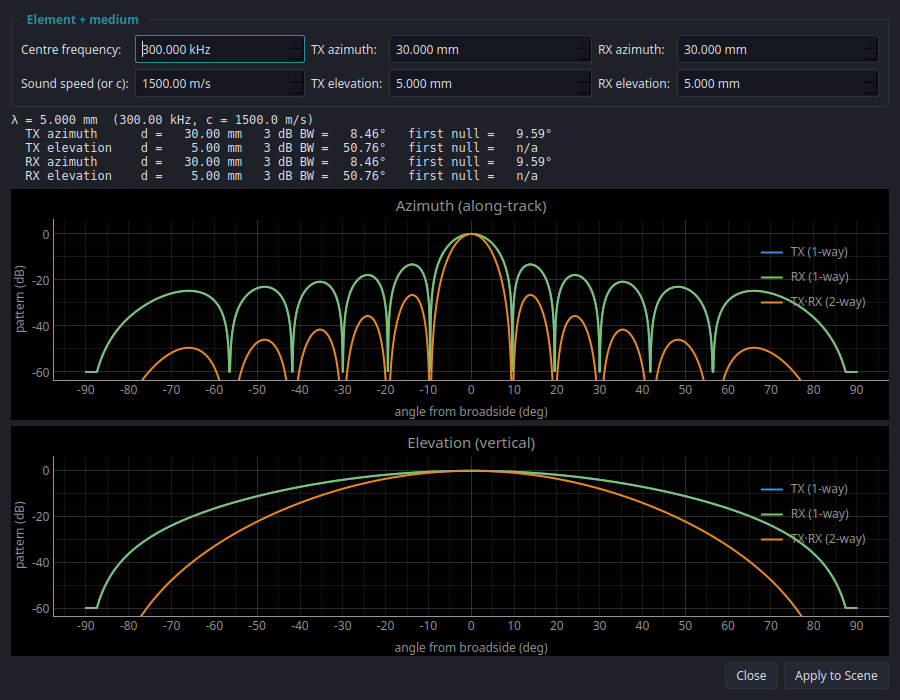This screenshot has height=700, width=900.
Task: Select the RX azimuth value field
Action: pyautogui.click(x=777, y=49)
